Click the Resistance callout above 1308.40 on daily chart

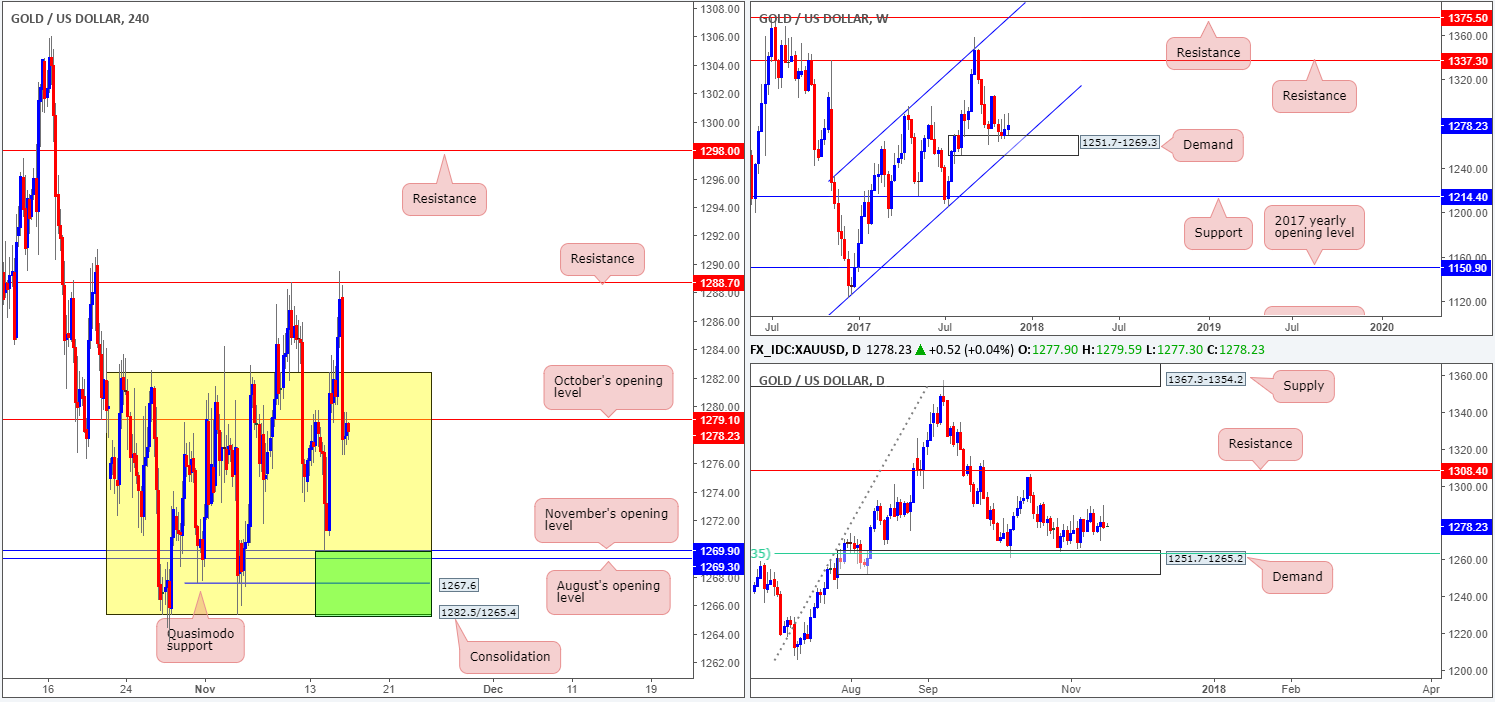1260,444
